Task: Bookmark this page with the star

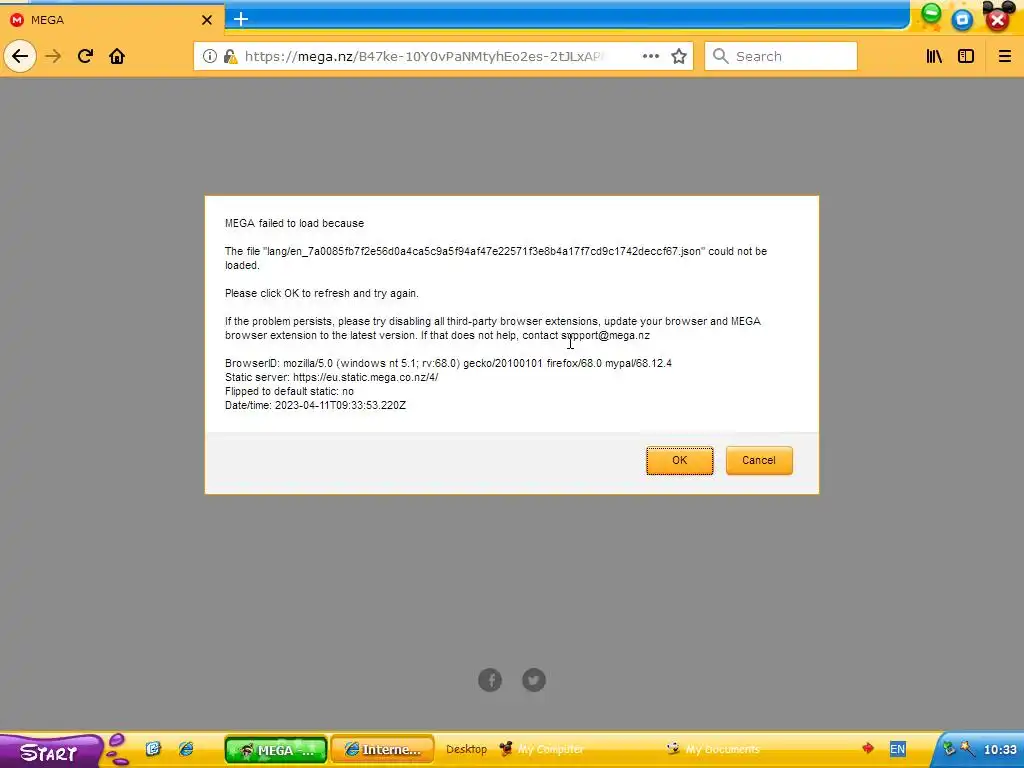Action: [x=679, y=56]
